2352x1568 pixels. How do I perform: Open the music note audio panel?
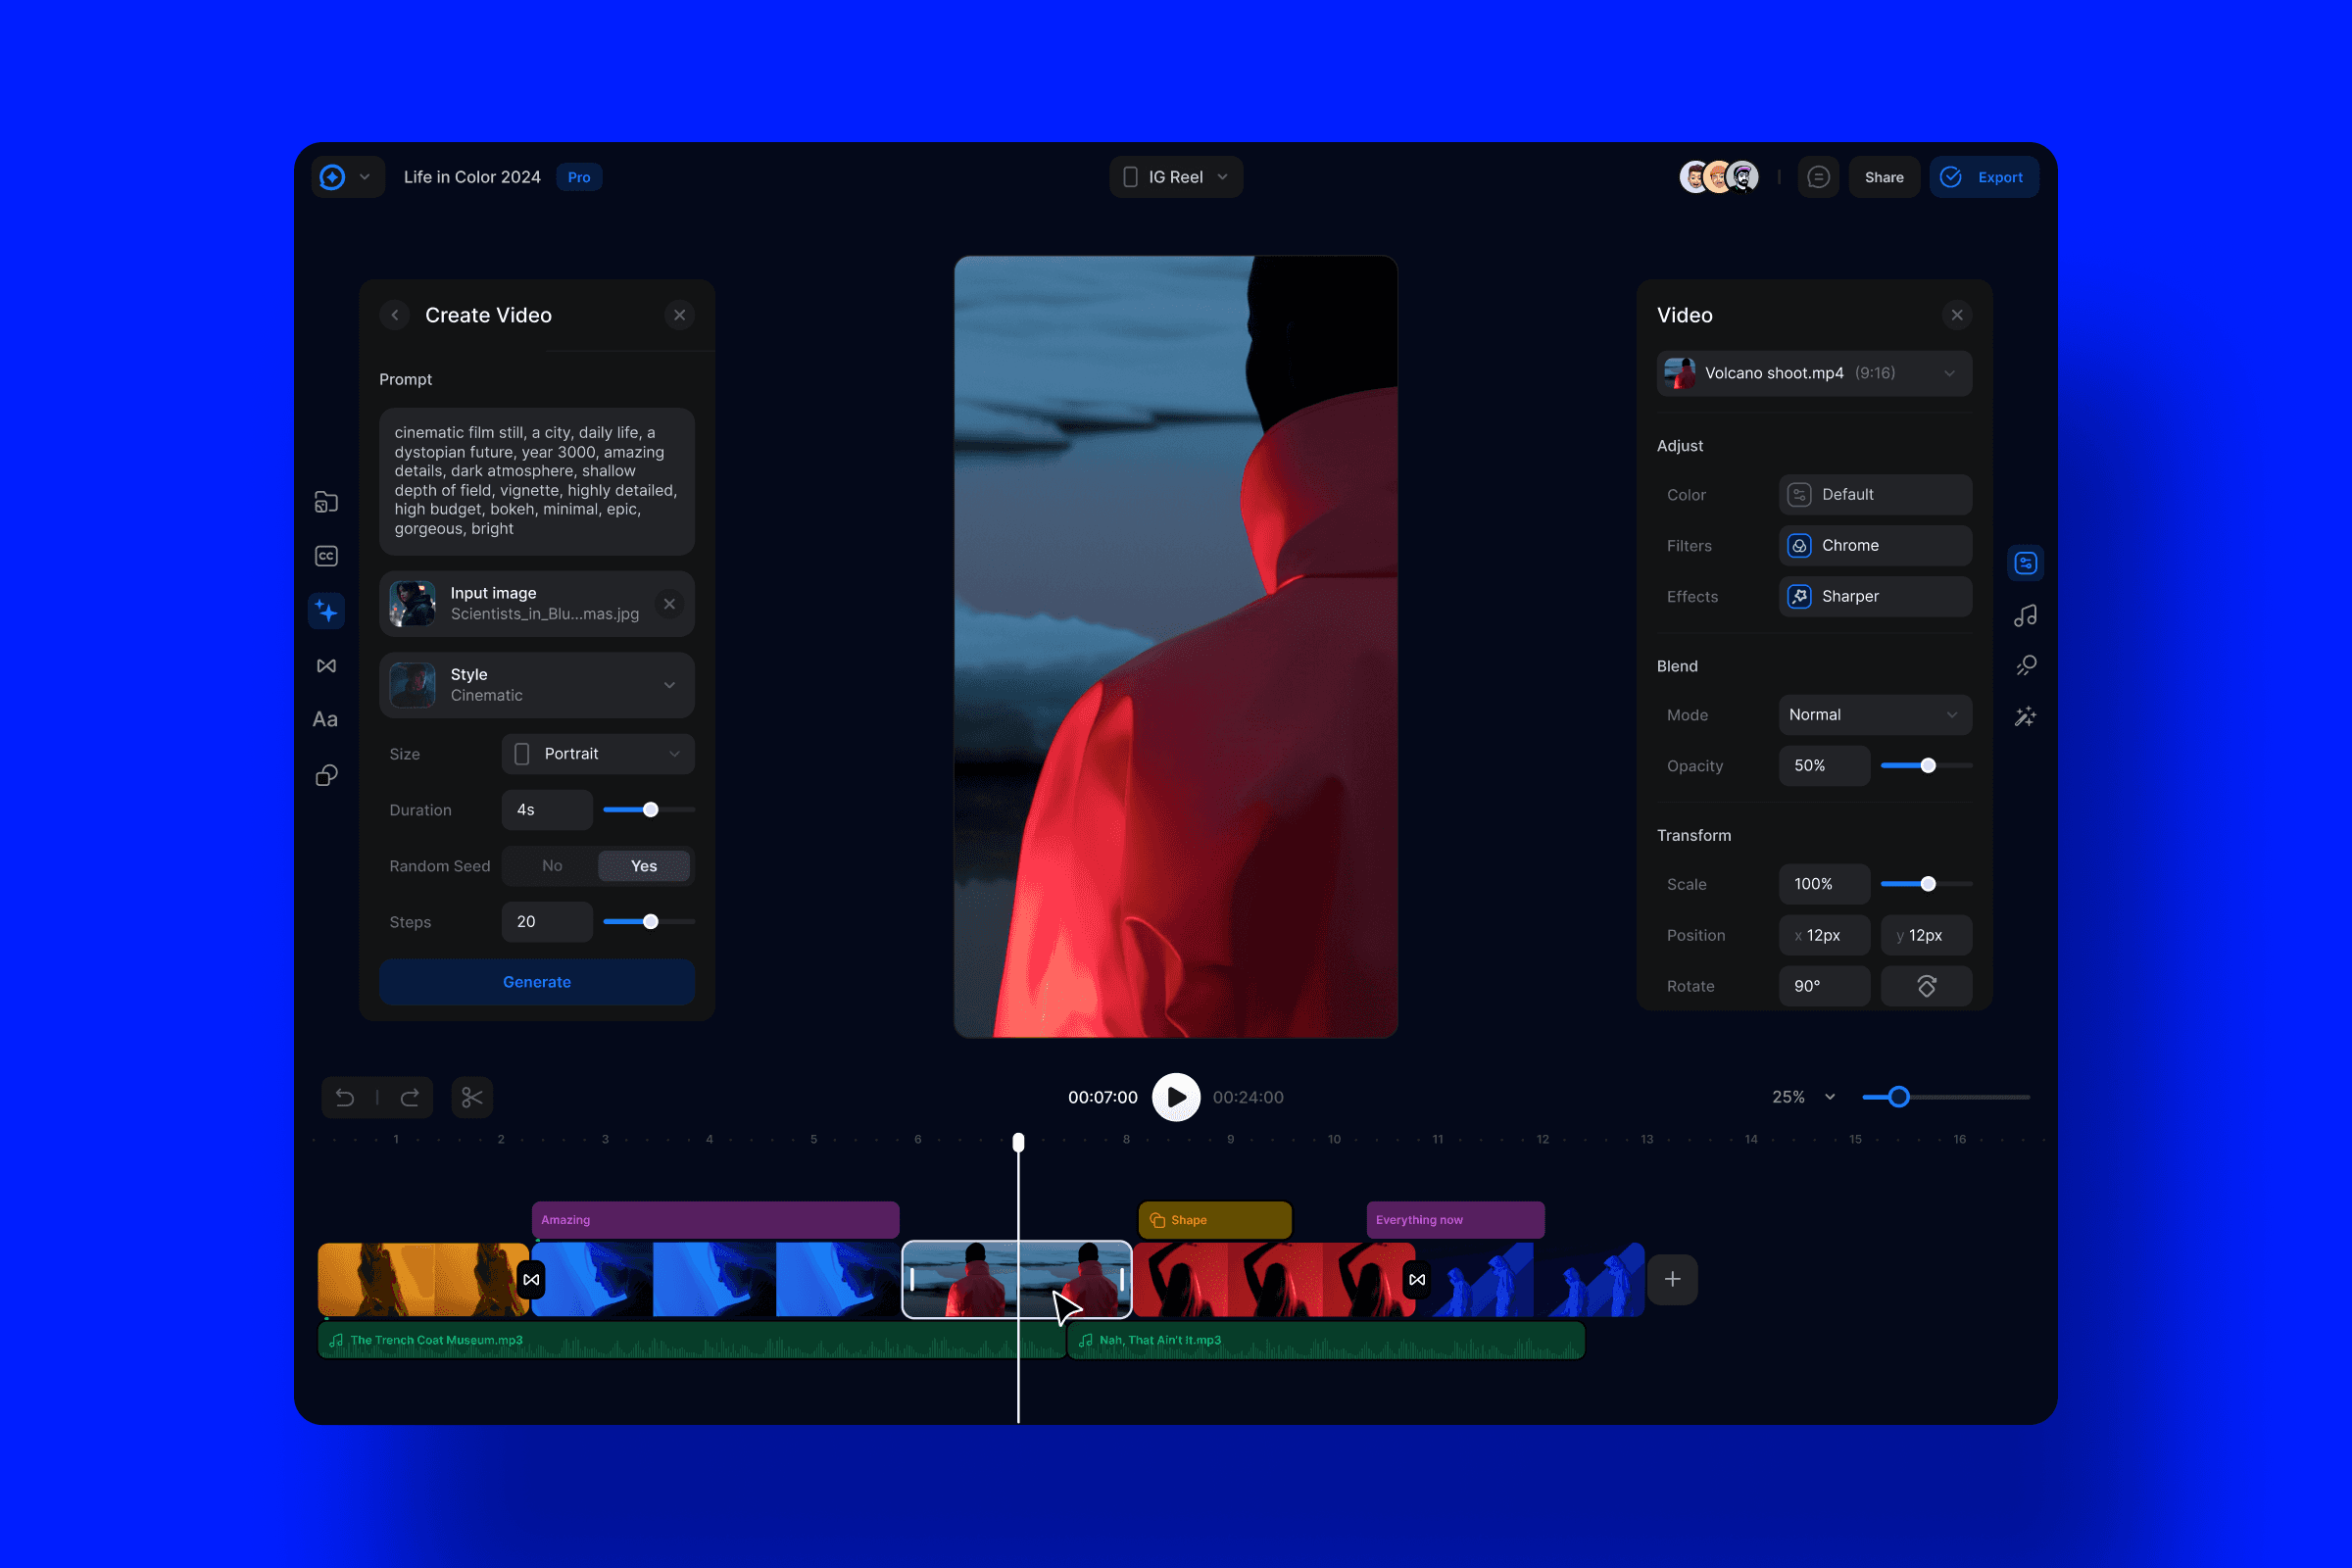pyautogui.click(x=2025, y=615)
